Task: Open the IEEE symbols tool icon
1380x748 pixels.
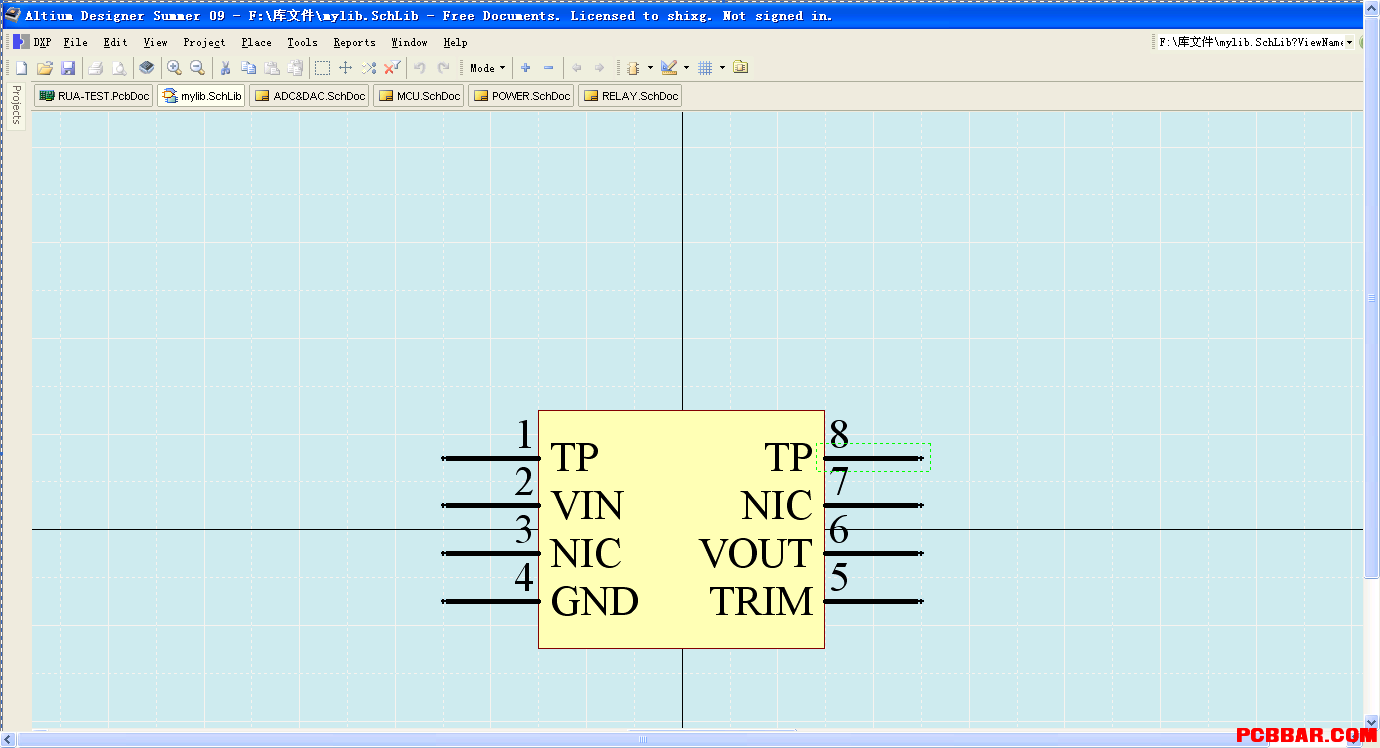Action: 633,68
